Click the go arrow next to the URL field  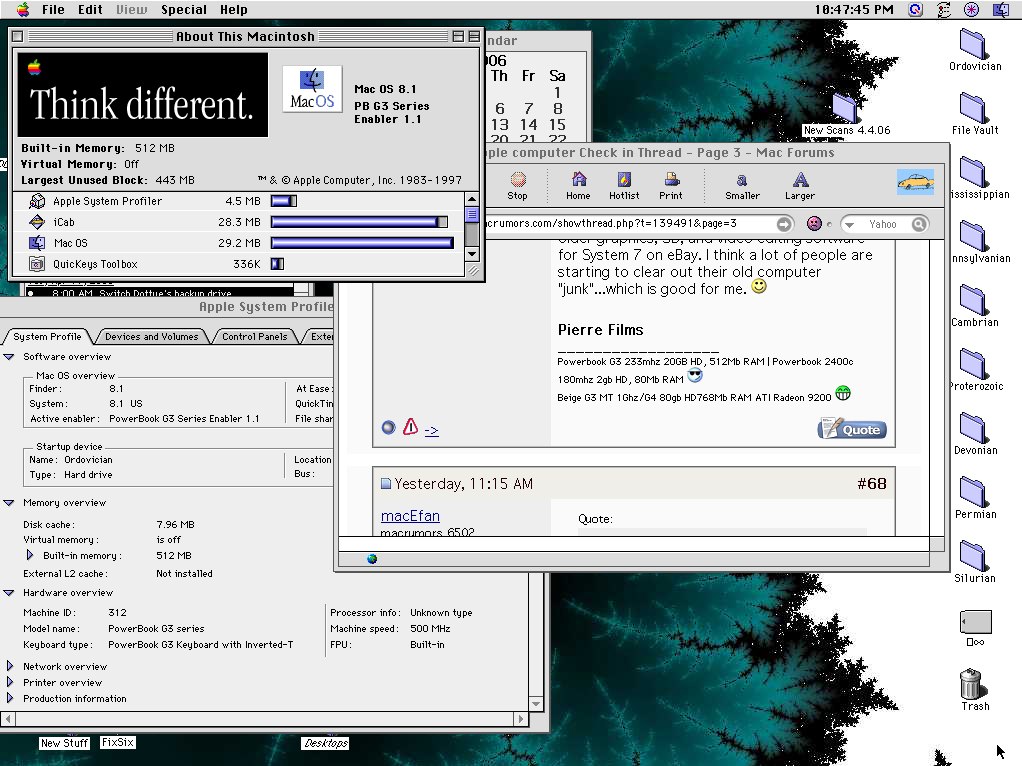click(783, 223)
